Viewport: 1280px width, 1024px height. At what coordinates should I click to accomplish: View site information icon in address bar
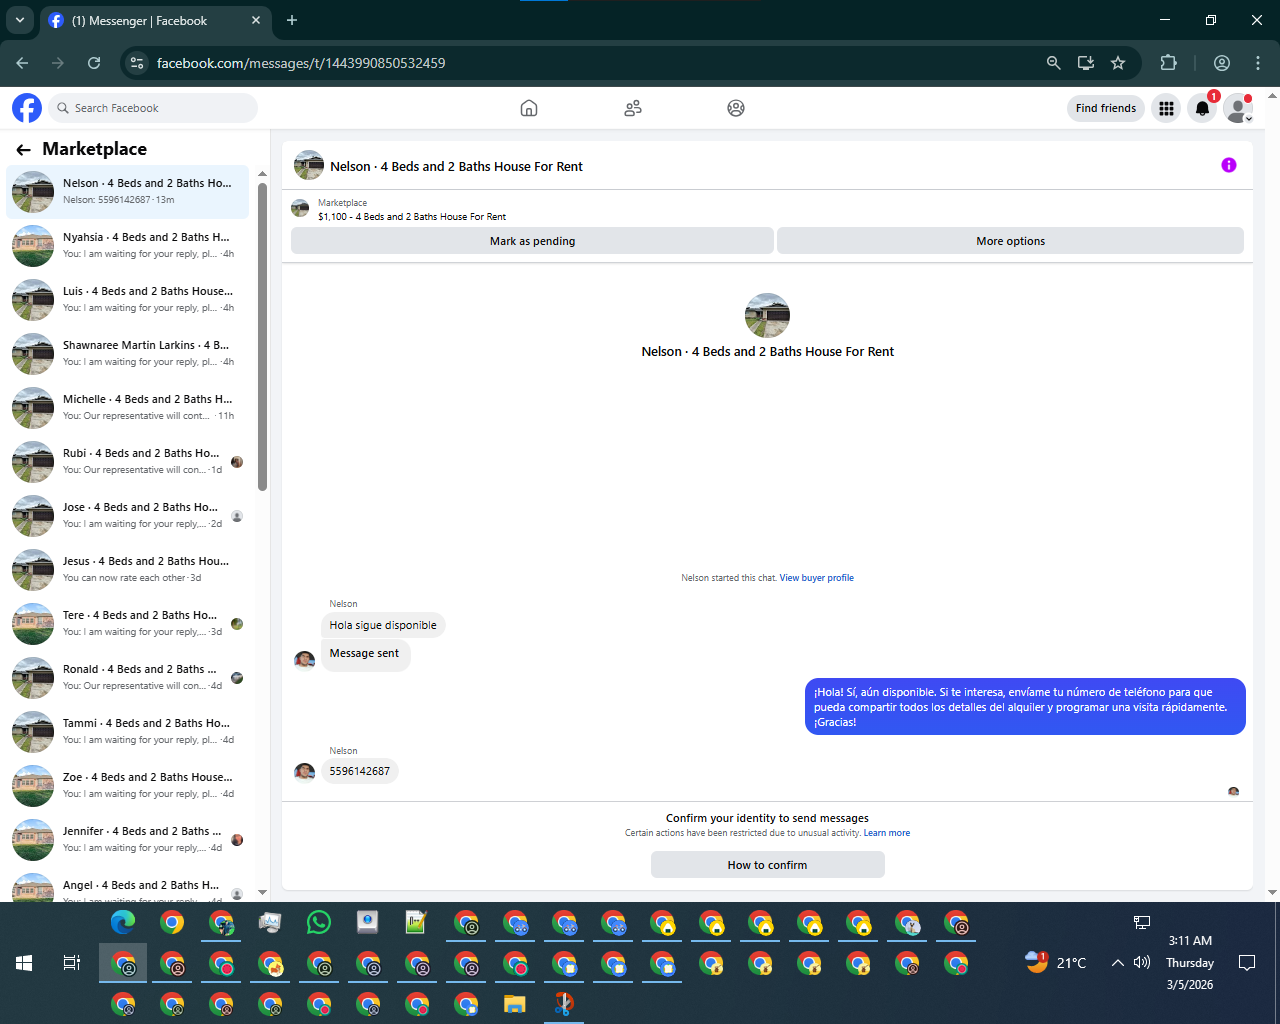coord(138,63)
